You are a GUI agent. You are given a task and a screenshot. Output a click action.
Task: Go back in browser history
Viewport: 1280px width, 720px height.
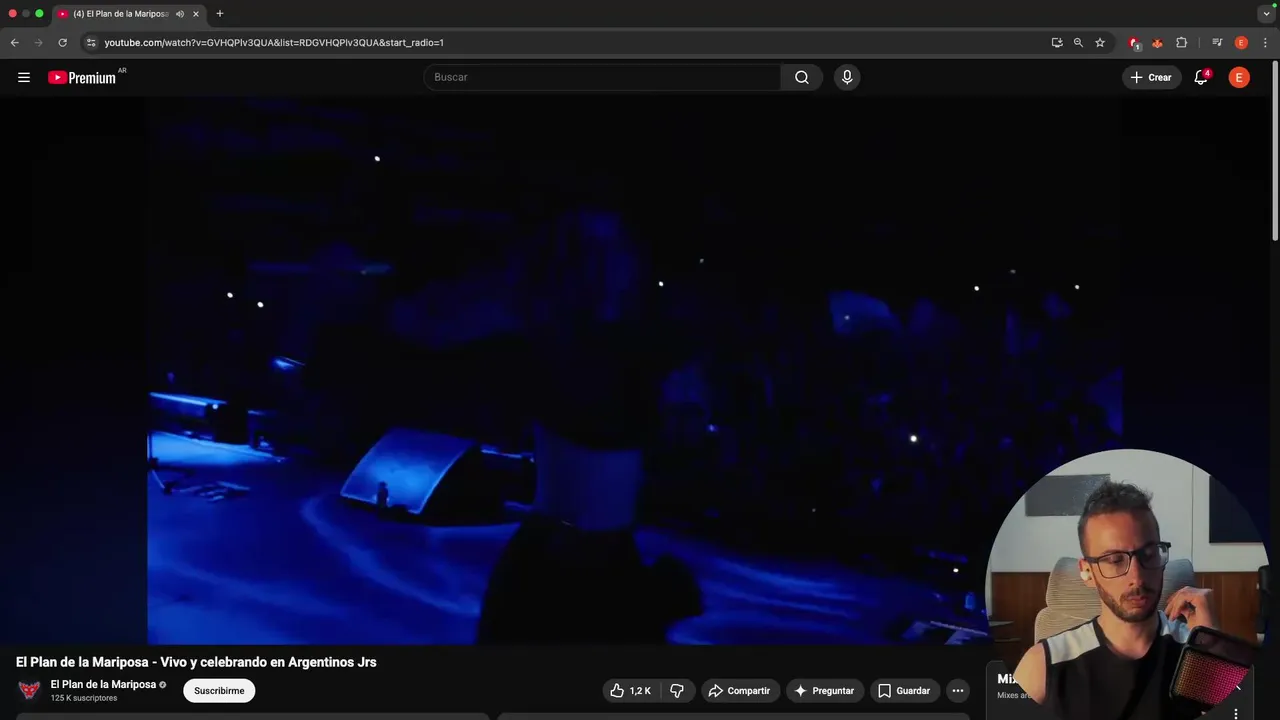click(14, 42)
